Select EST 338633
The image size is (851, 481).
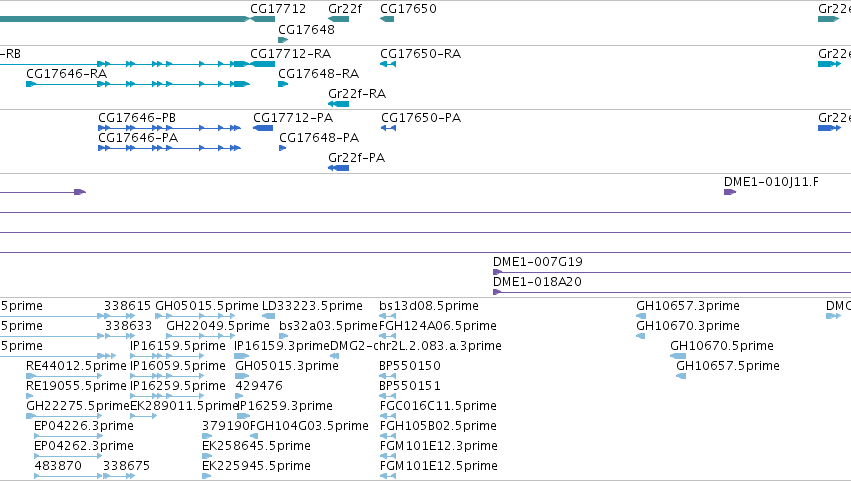click(x=128, y=326)
